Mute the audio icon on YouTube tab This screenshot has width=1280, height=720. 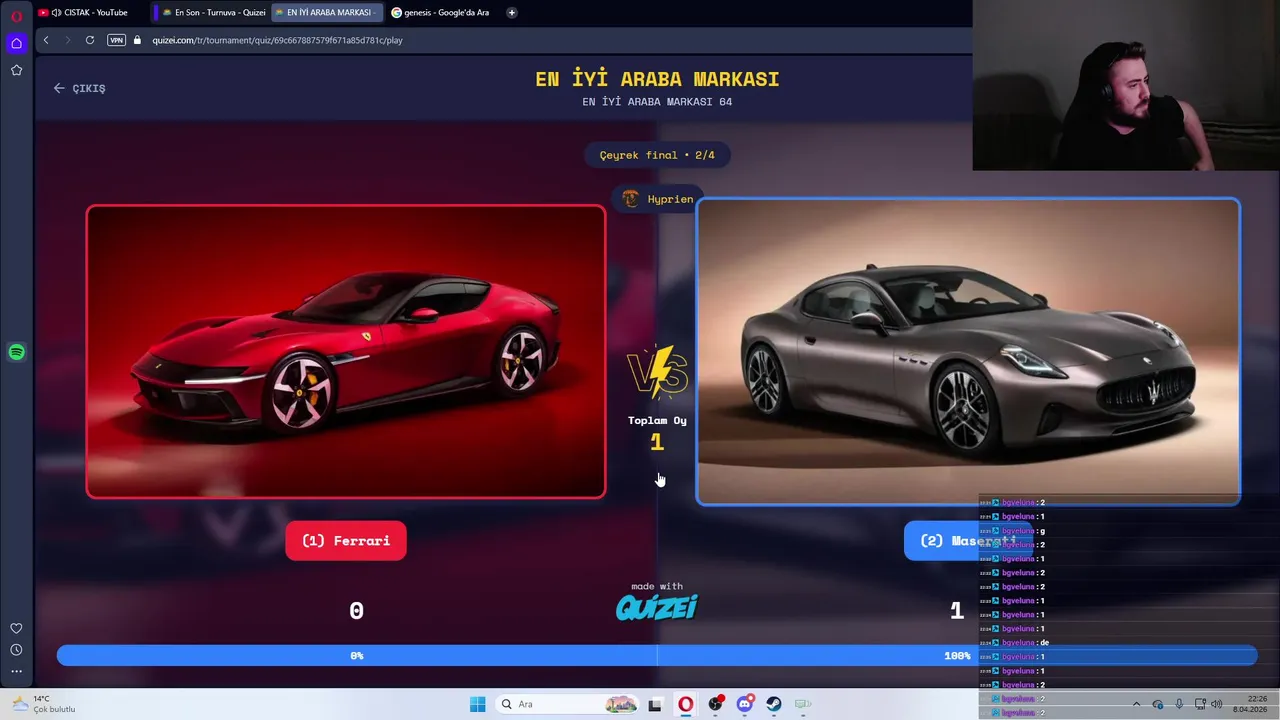(x=55, y=13)
